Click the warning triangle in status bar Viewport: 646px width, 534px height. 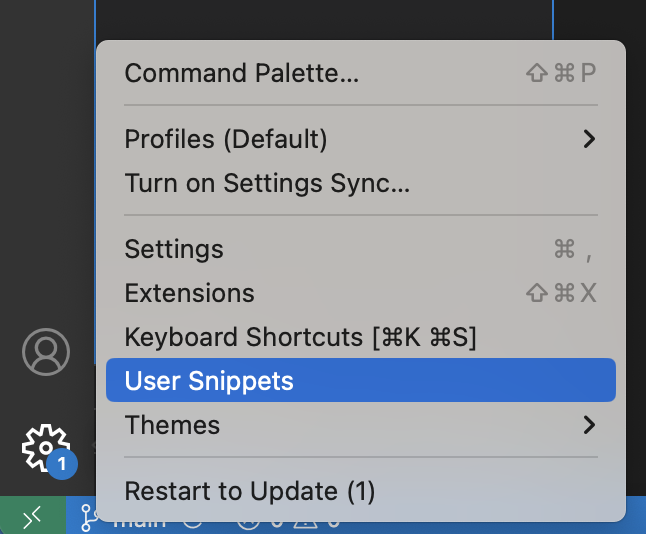point(305,524)
